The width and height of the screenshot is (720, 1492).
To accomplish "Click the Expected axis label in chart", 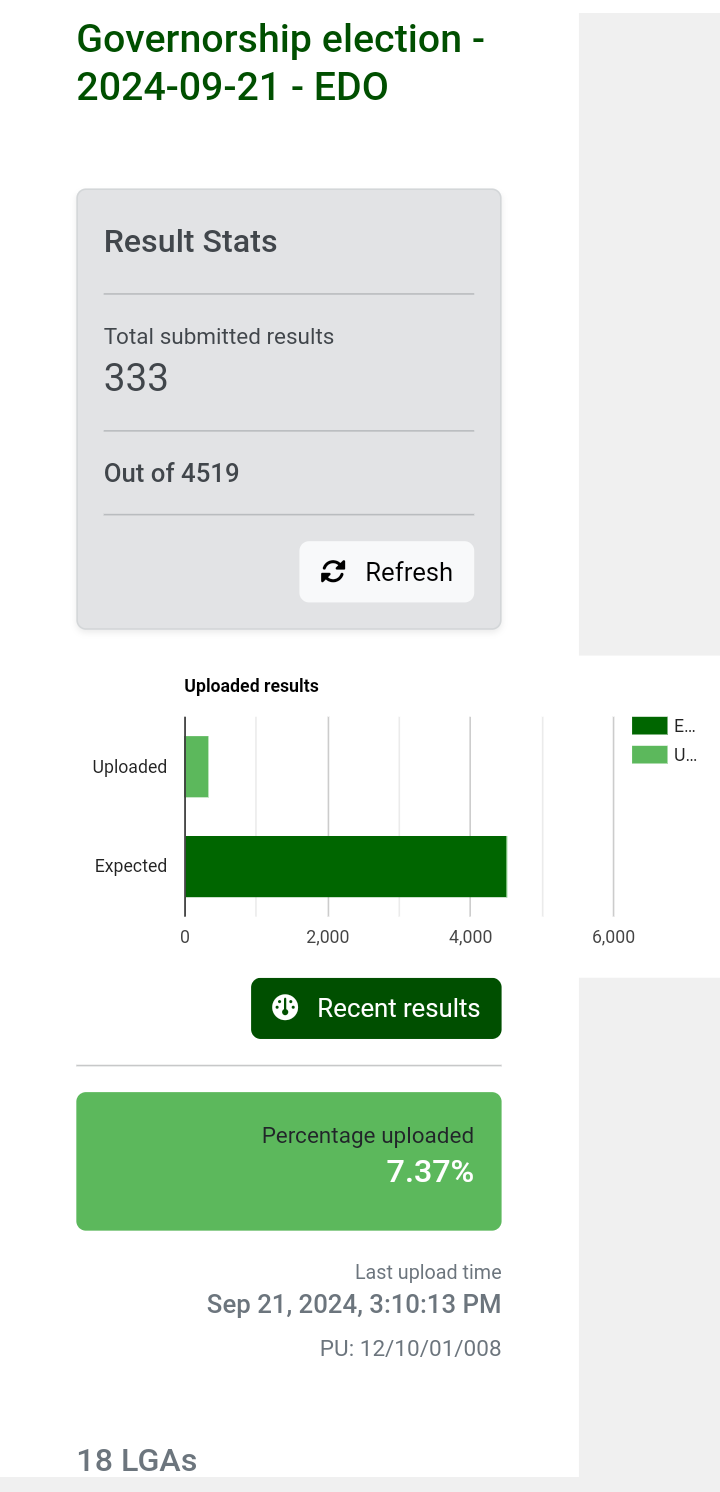I will tap(131, 866).
